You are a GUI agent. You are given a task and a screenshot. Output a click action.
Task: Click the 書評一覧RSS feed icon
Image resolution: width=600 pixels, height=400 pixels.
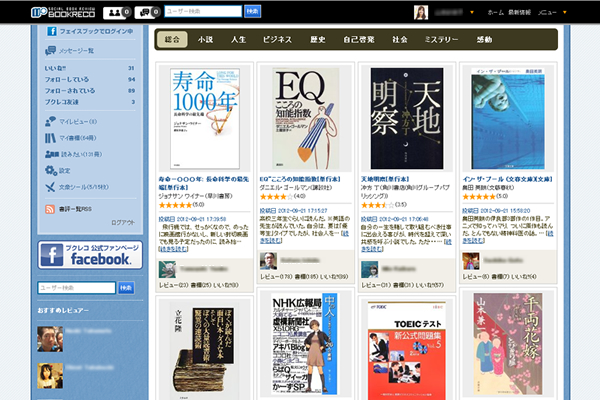(51, 208)
